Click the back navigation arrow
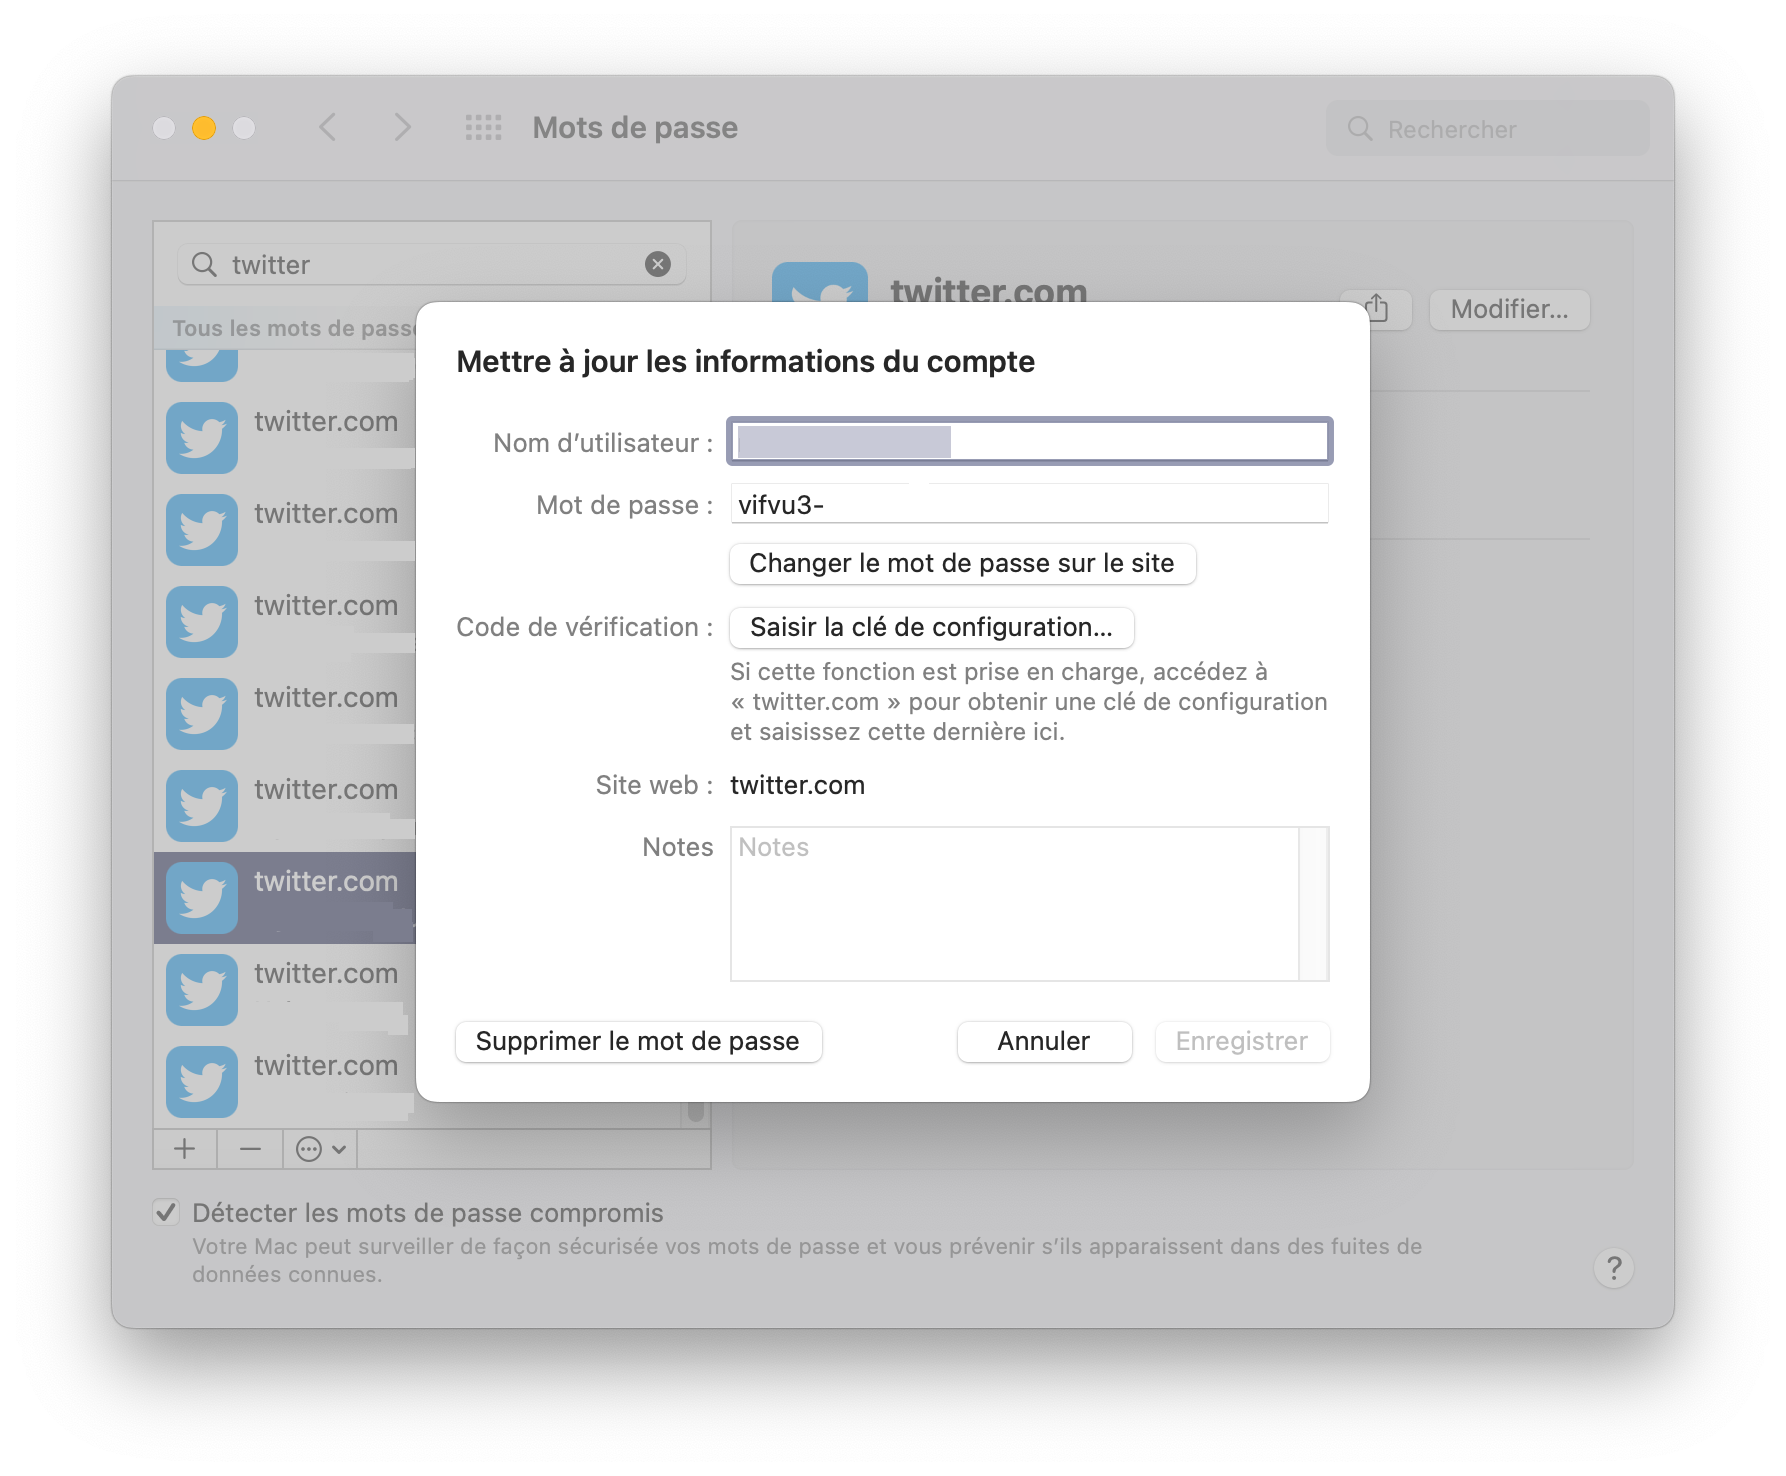Screen dimensions: 1786x1476 (327, 127)
